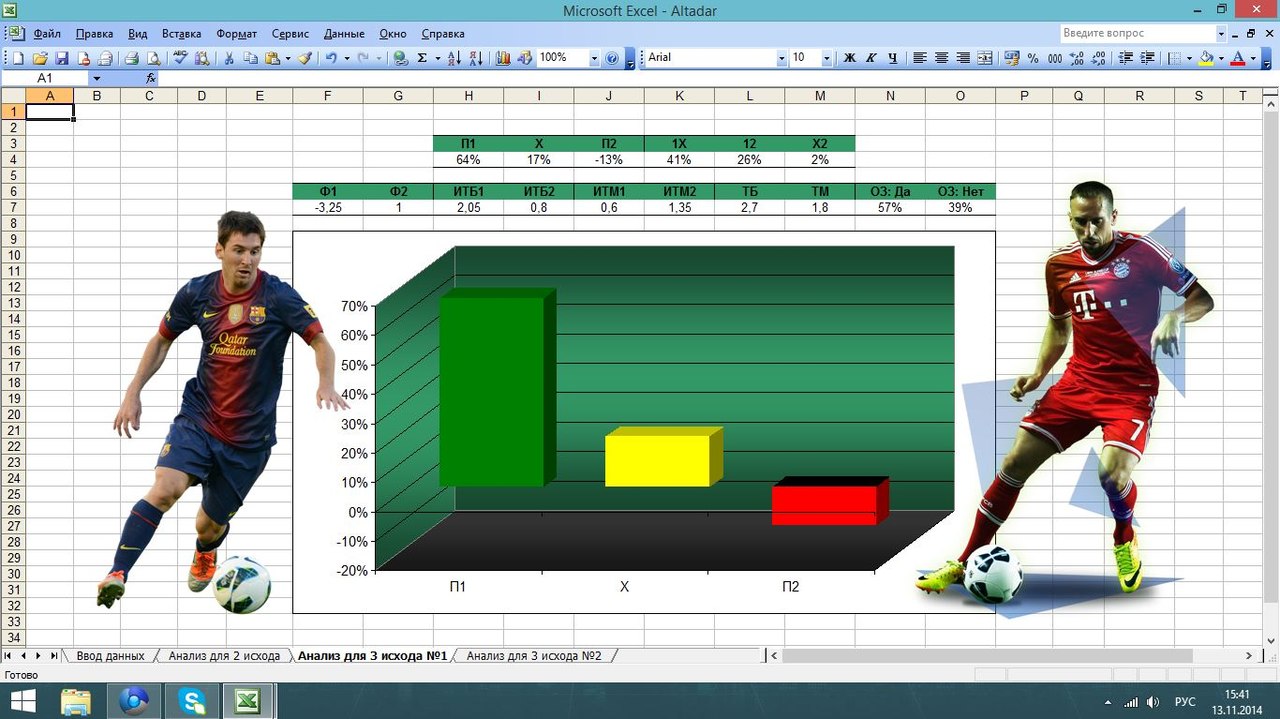Viewport: 1280px width, 719px height.
Task: Open the font size dropdown
Action: [827, 58]
